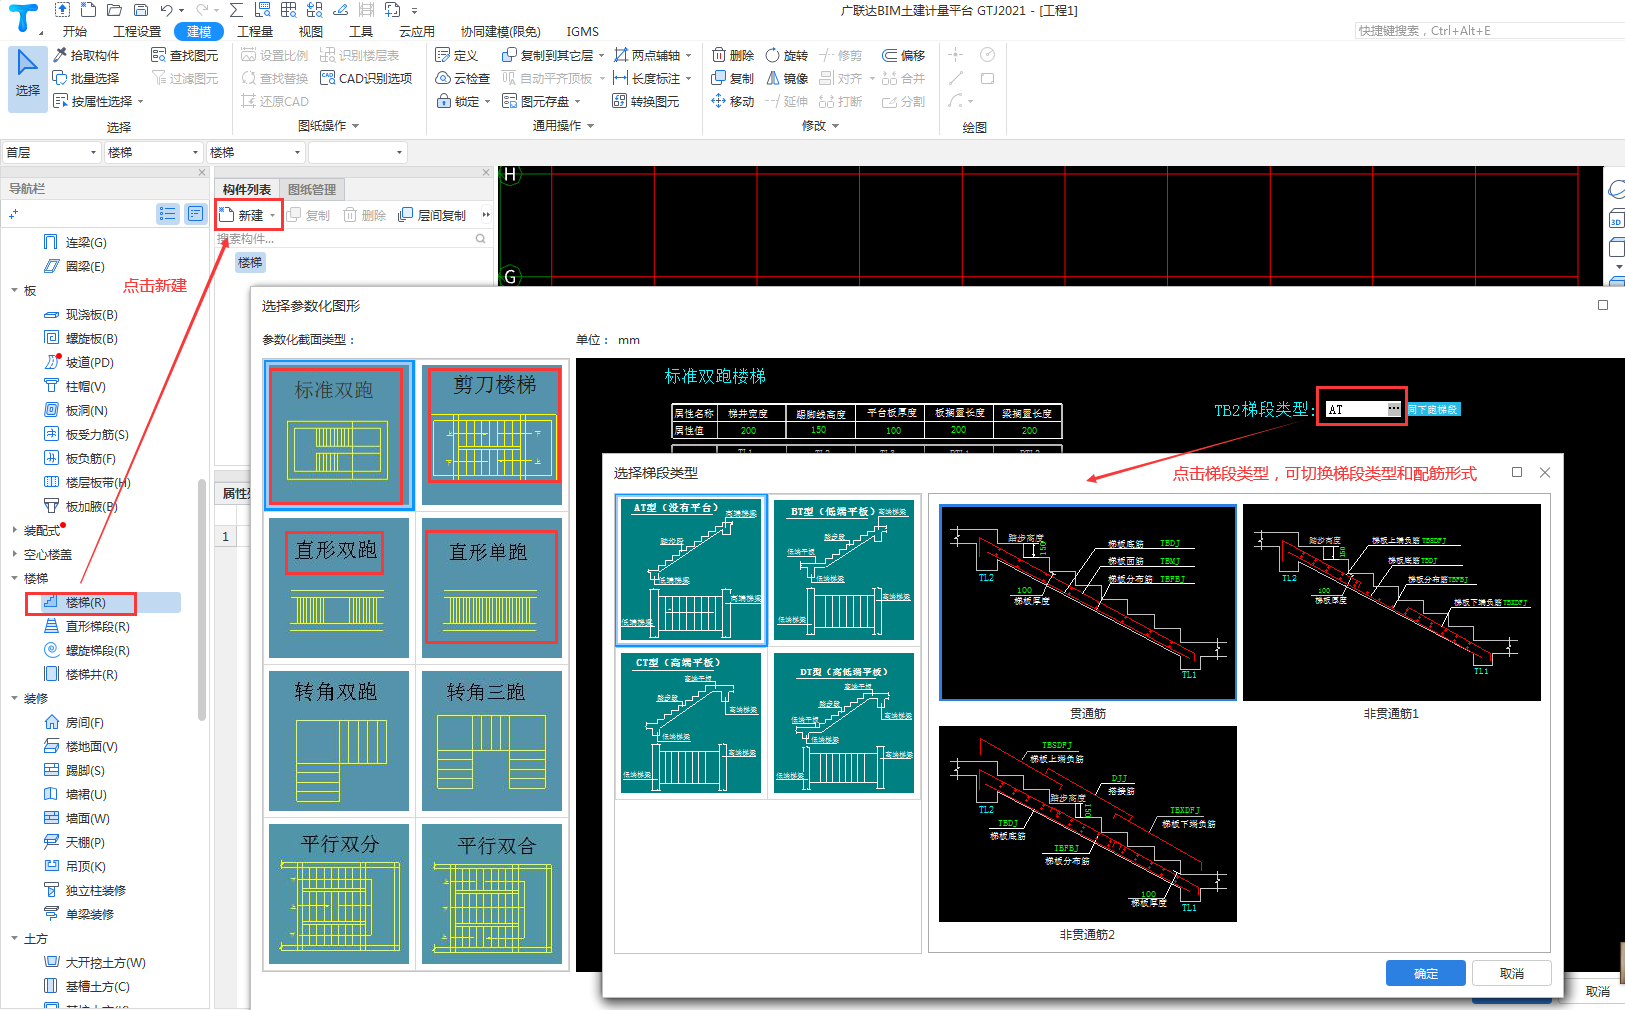
Task: Collapse the 土方 tree group
Action: click(14, 938)
